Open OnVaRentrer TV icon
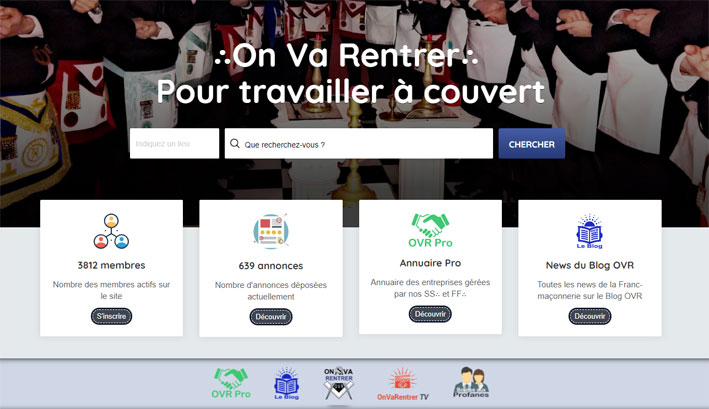Viewport: 709px width, 409px height. 402,384
